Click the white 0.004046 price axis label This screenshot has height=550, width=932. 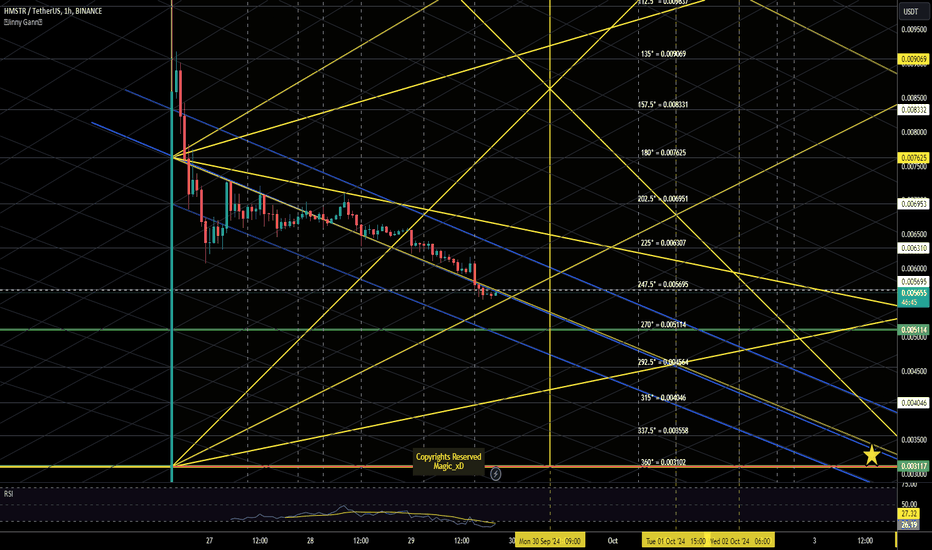coord(914,403)
